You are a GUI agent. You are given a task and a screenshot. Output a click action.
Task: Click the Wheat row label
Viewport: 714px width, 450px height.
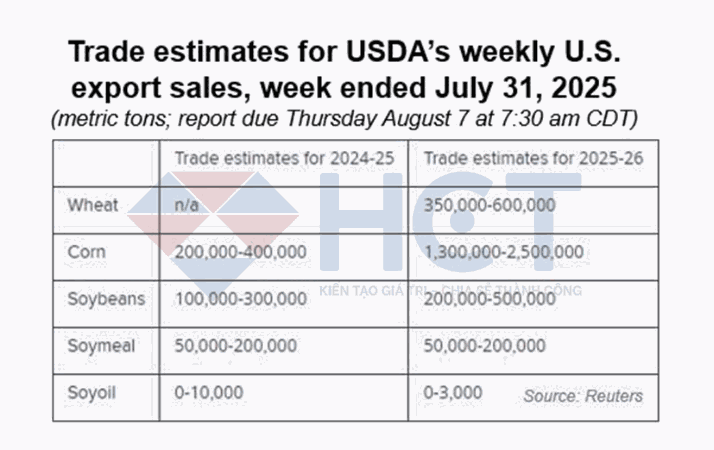(x=92, y=205)
